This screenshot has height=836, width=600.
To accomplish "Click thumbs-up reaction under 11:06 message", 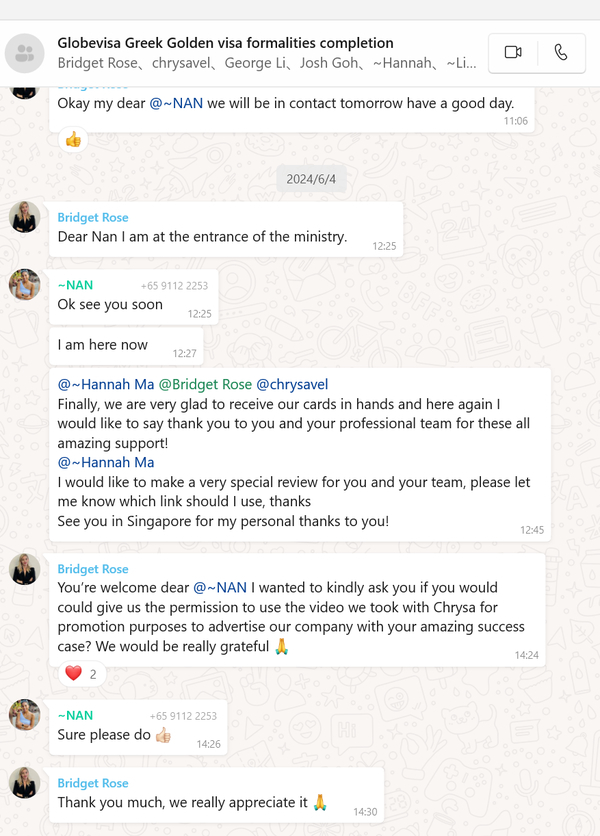I will pyautogui.click(x=73, y=140).
